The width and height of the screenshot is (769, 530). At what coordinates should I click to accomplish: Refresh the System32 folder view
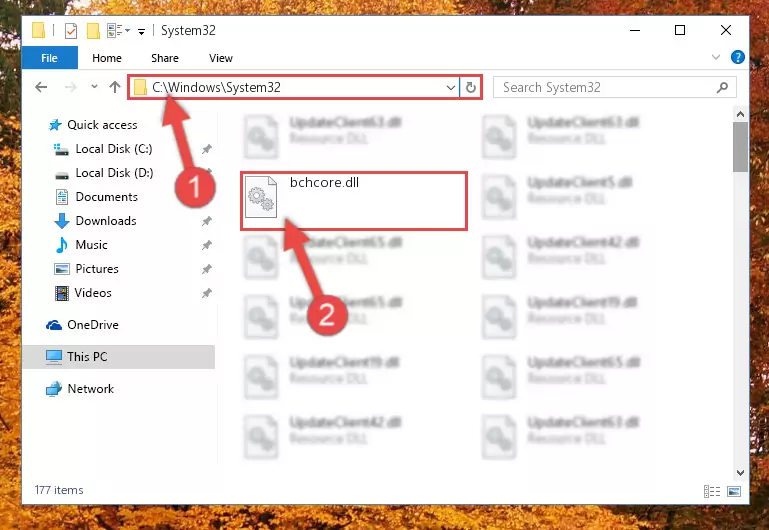click(470, 88)
